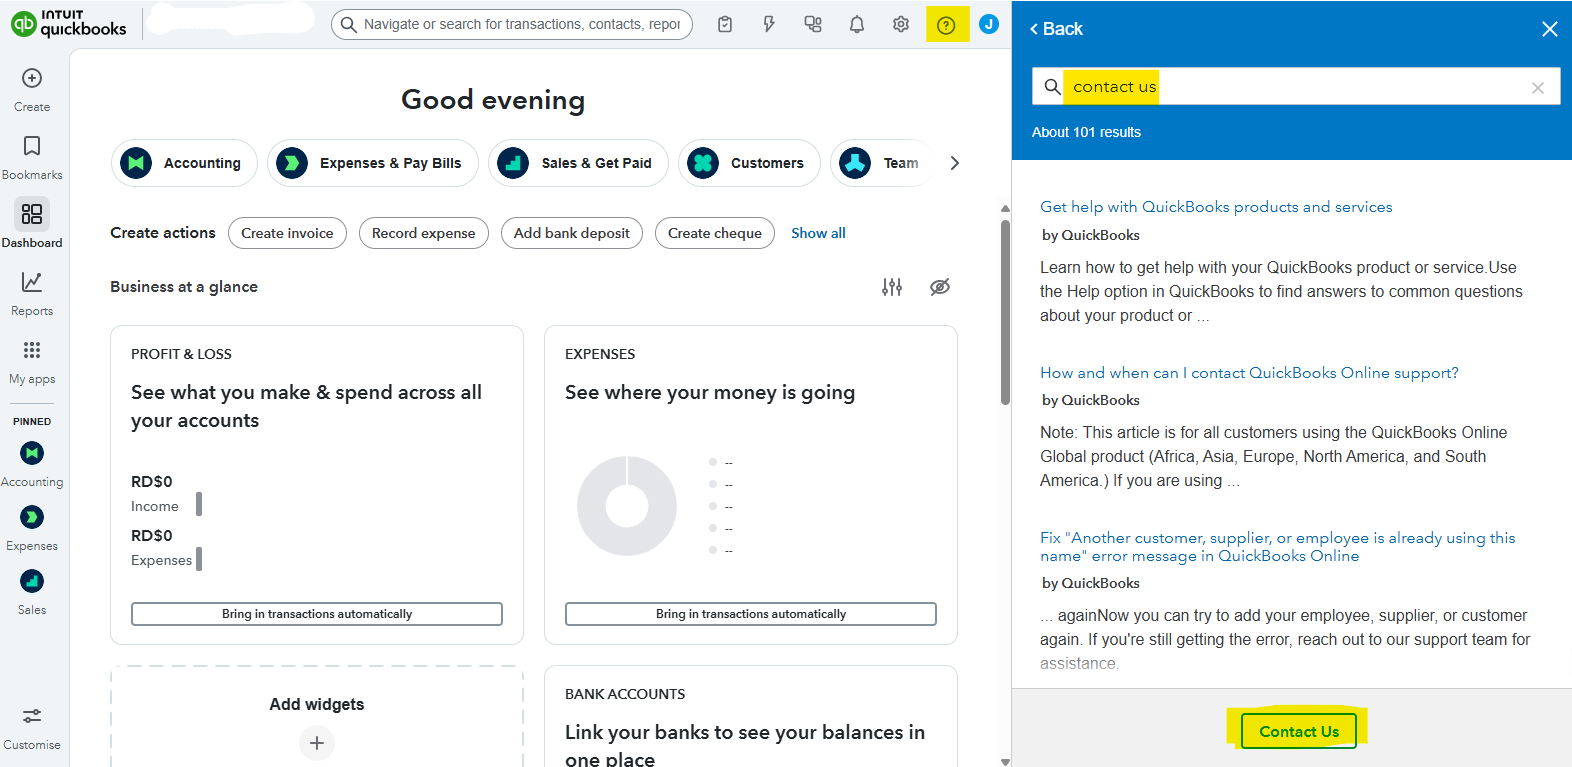Open notifications bell
The image size is (1572, 767).
857,24
